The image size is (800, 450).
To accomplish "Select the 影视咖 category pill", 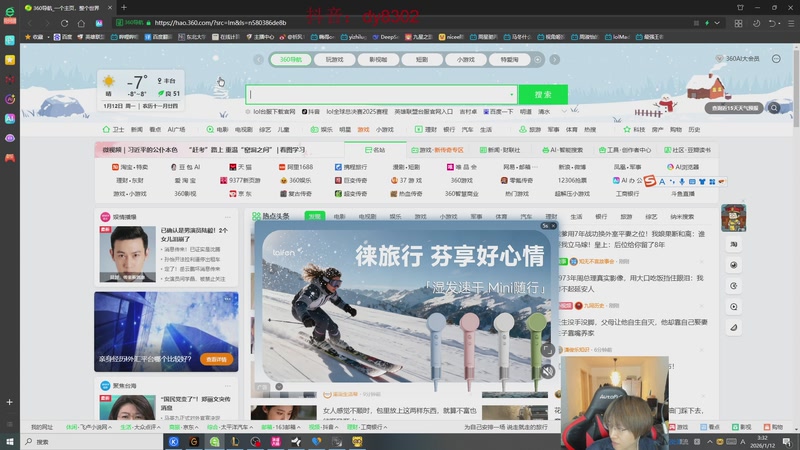I will (378, 60).
